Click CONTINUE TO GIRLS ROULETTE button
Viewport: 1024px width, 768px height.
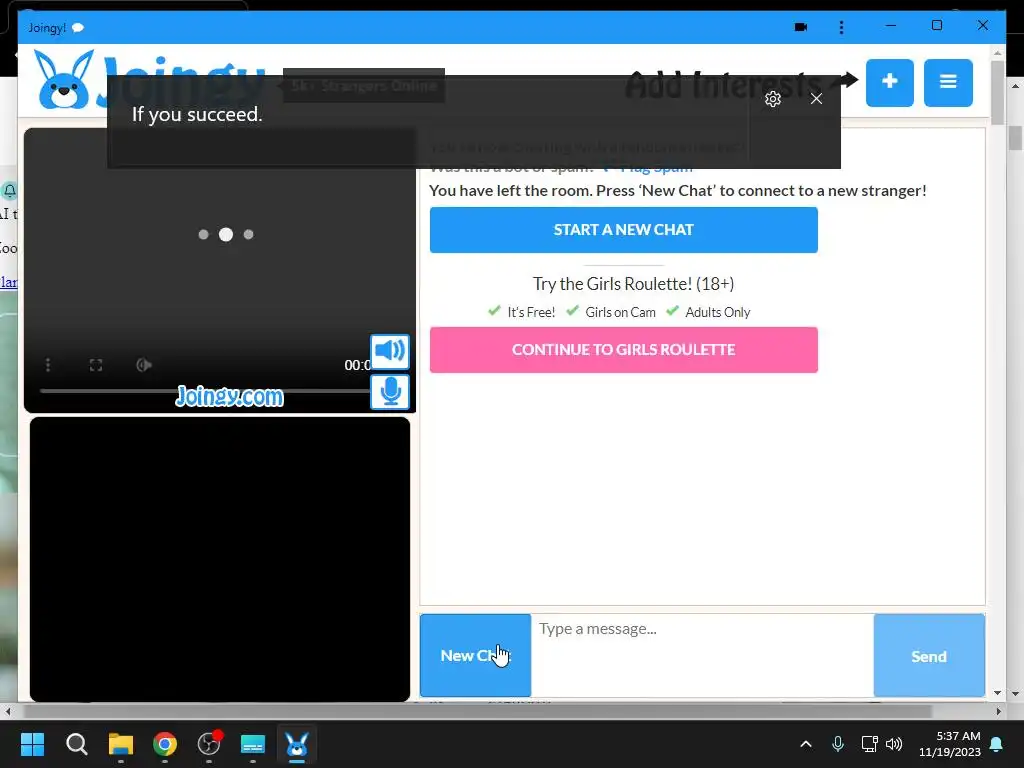coord(624,350)
